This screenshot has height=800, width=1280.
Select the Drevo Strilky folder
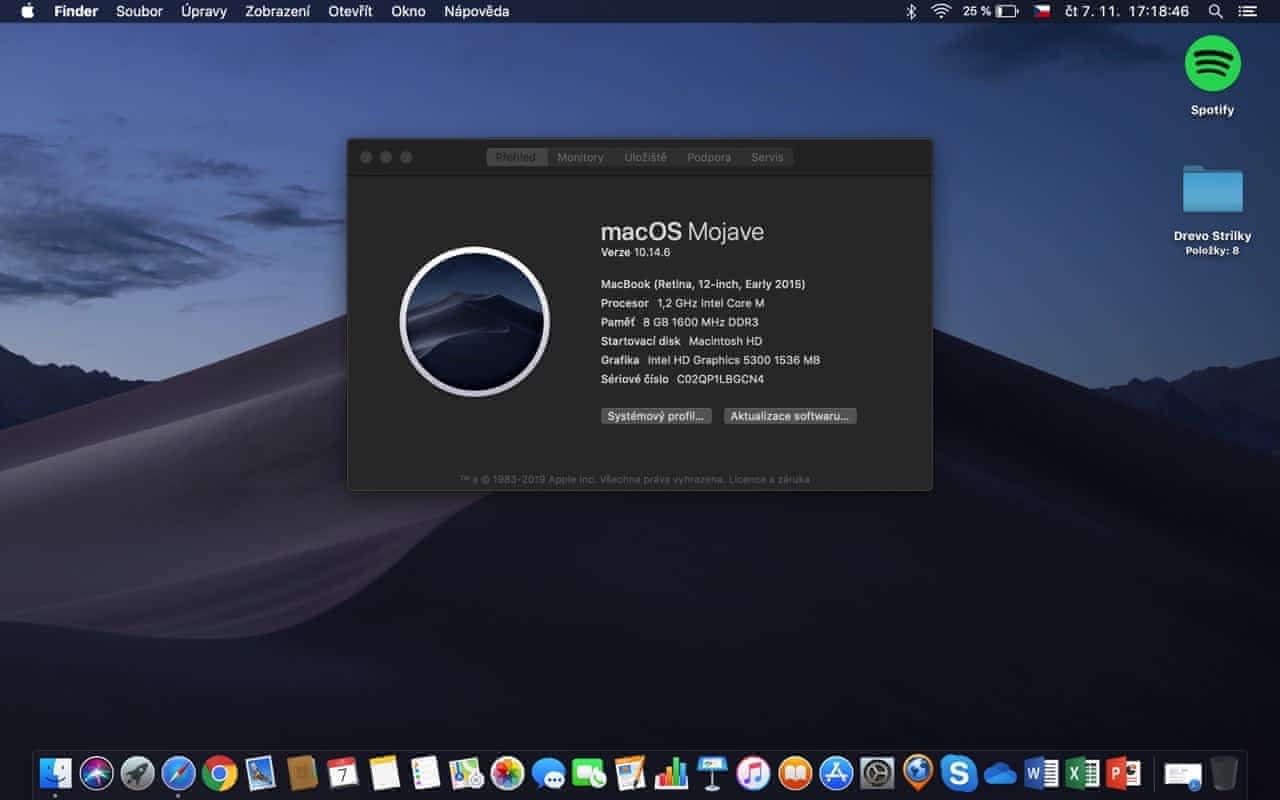pos(1212,190)
